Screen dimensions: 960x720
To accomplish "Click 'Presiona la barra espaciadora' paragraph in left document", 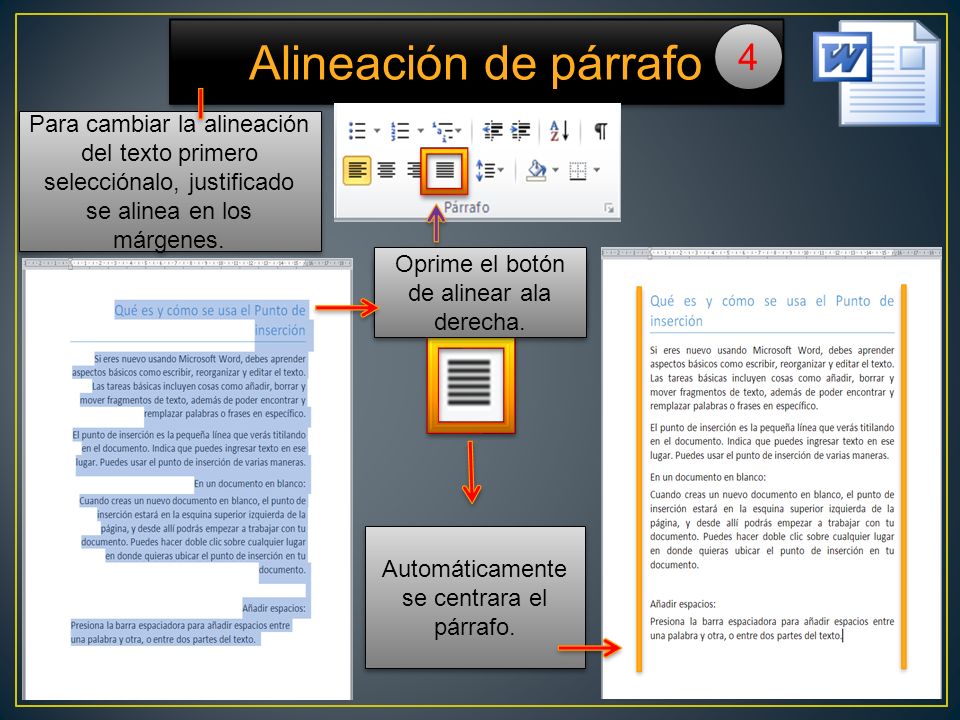I will pos(181,632).
